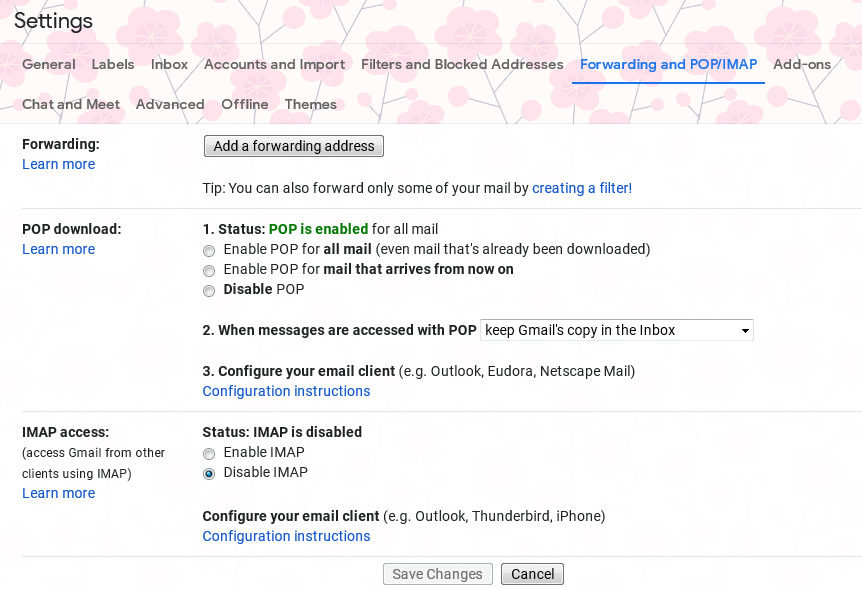862x589 pixels.
Task: Go to the Inbox settings tab
Action: [x=169, y=64]
